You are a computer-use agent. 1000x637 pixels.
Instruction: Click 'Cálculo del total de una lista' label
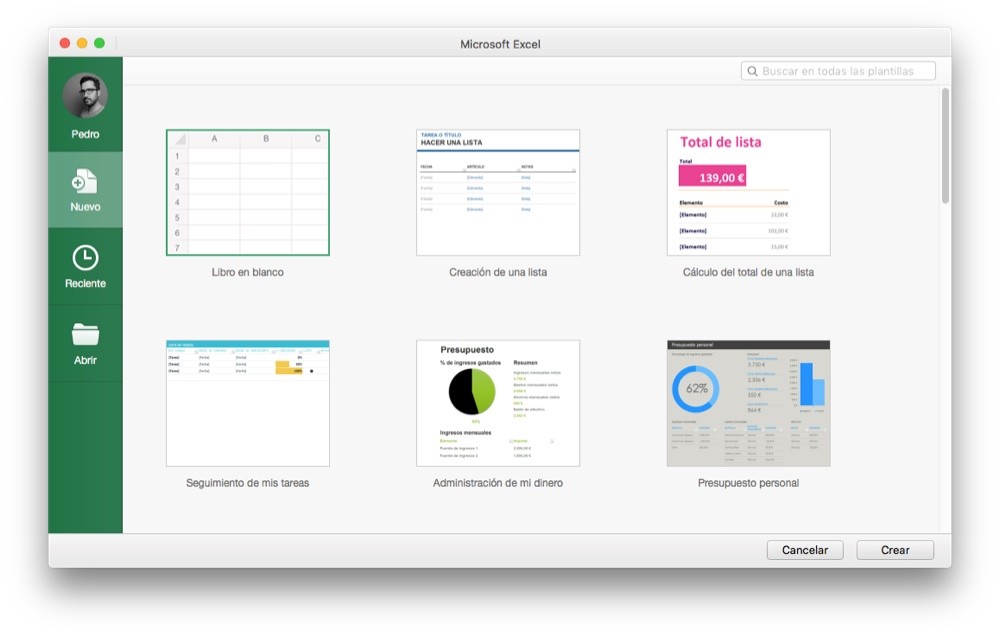[748, 272]
